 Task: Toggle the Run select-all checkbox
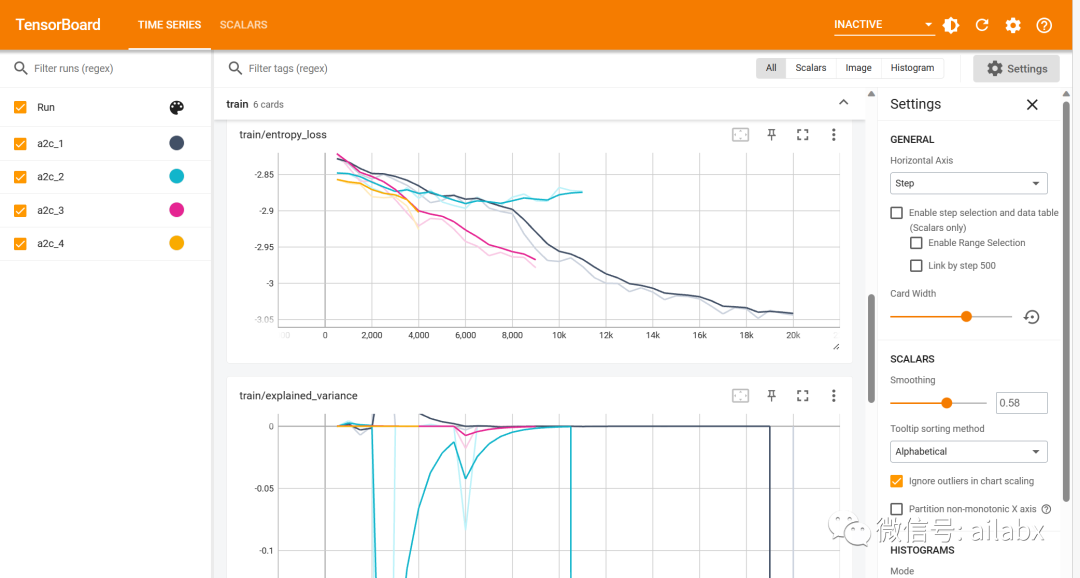[20, 107]
